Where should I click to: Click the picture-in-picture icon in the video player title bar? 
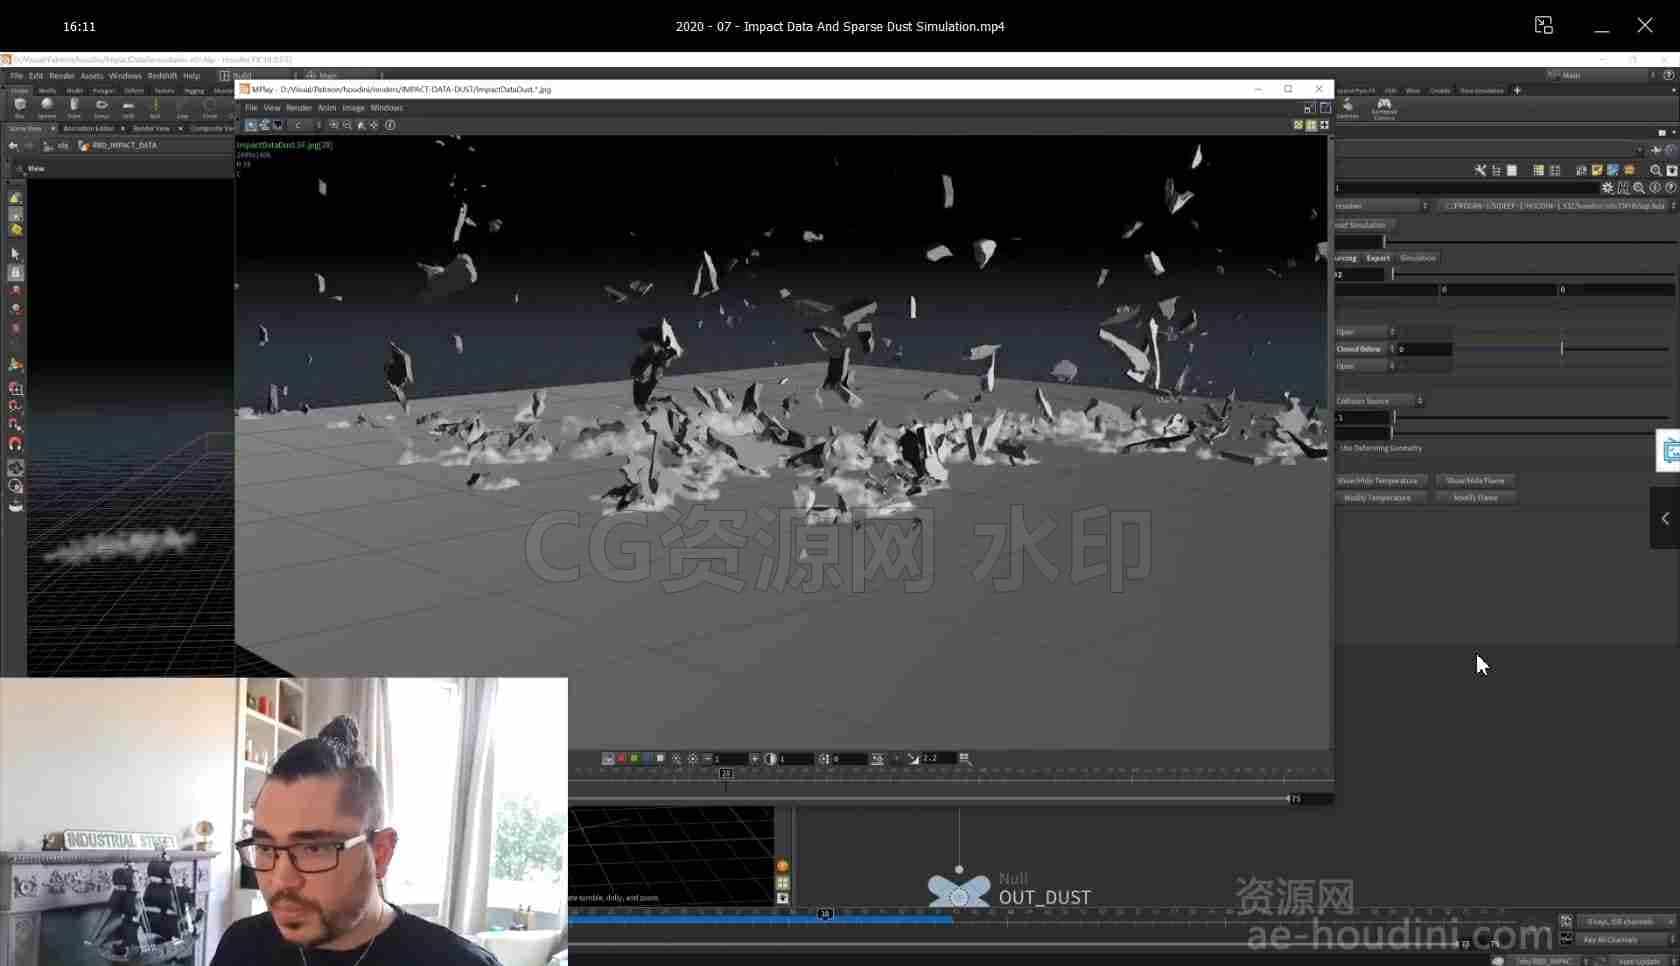click(x=1544, y=25)
